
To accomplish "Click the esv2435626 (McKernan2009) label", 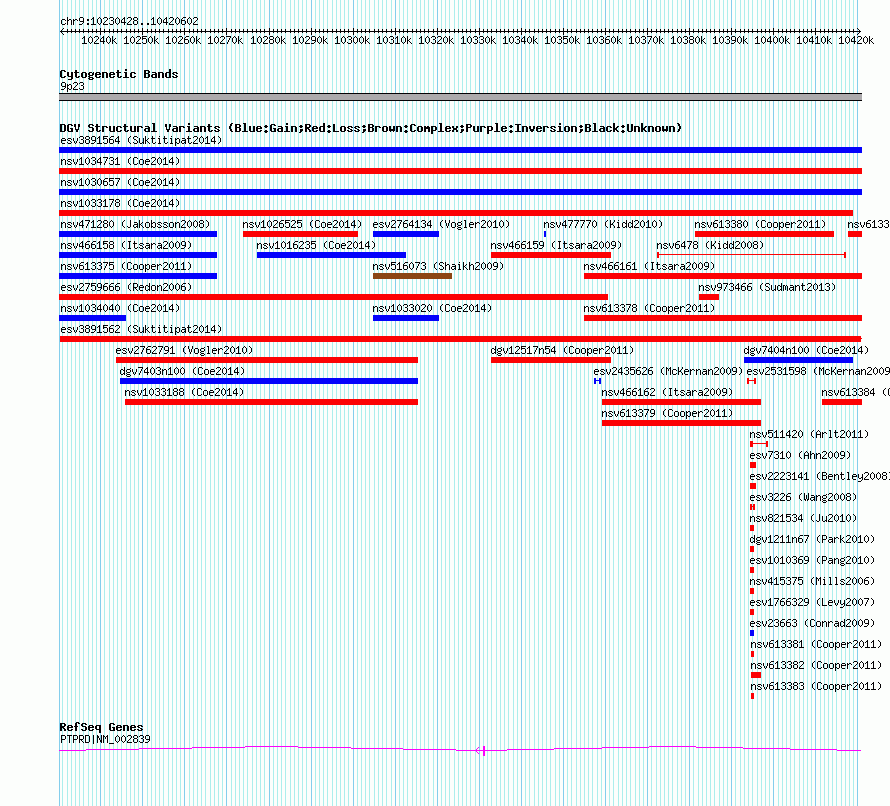I will pos(668,371).
